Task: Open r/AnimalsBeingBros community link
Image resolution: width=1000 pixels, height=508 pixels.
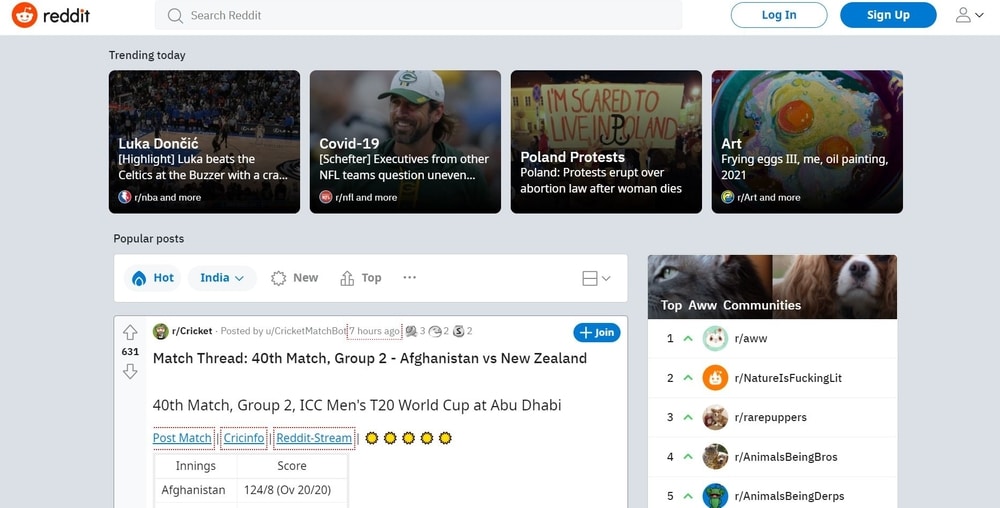Action: (x=786, y=457)
